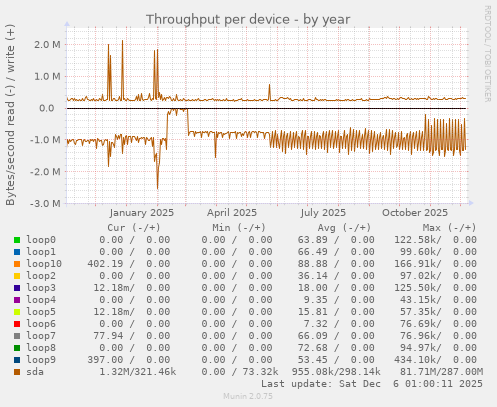Select the loop8 legend label

pos(41,348)
